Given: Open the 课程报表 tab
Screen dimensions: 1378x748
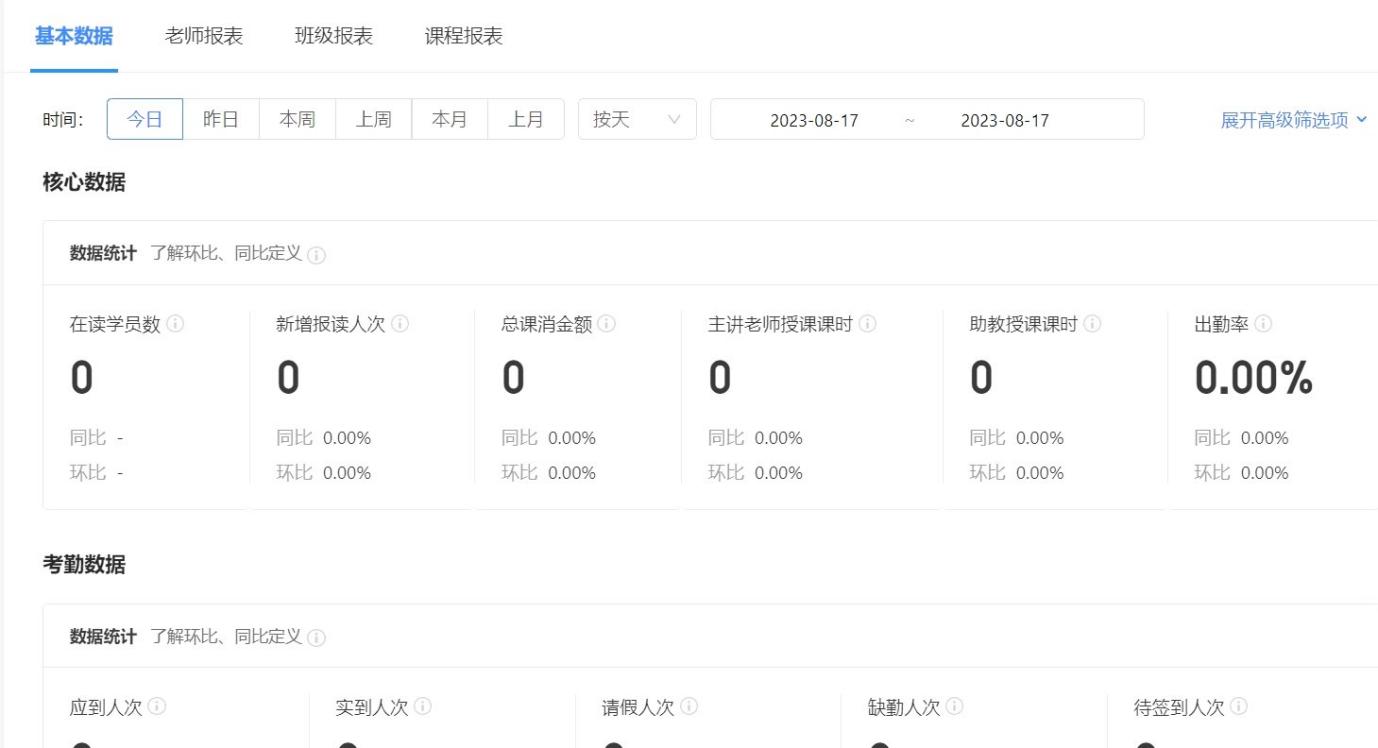Looking at the screenshot, I should (x=464, y=37).
